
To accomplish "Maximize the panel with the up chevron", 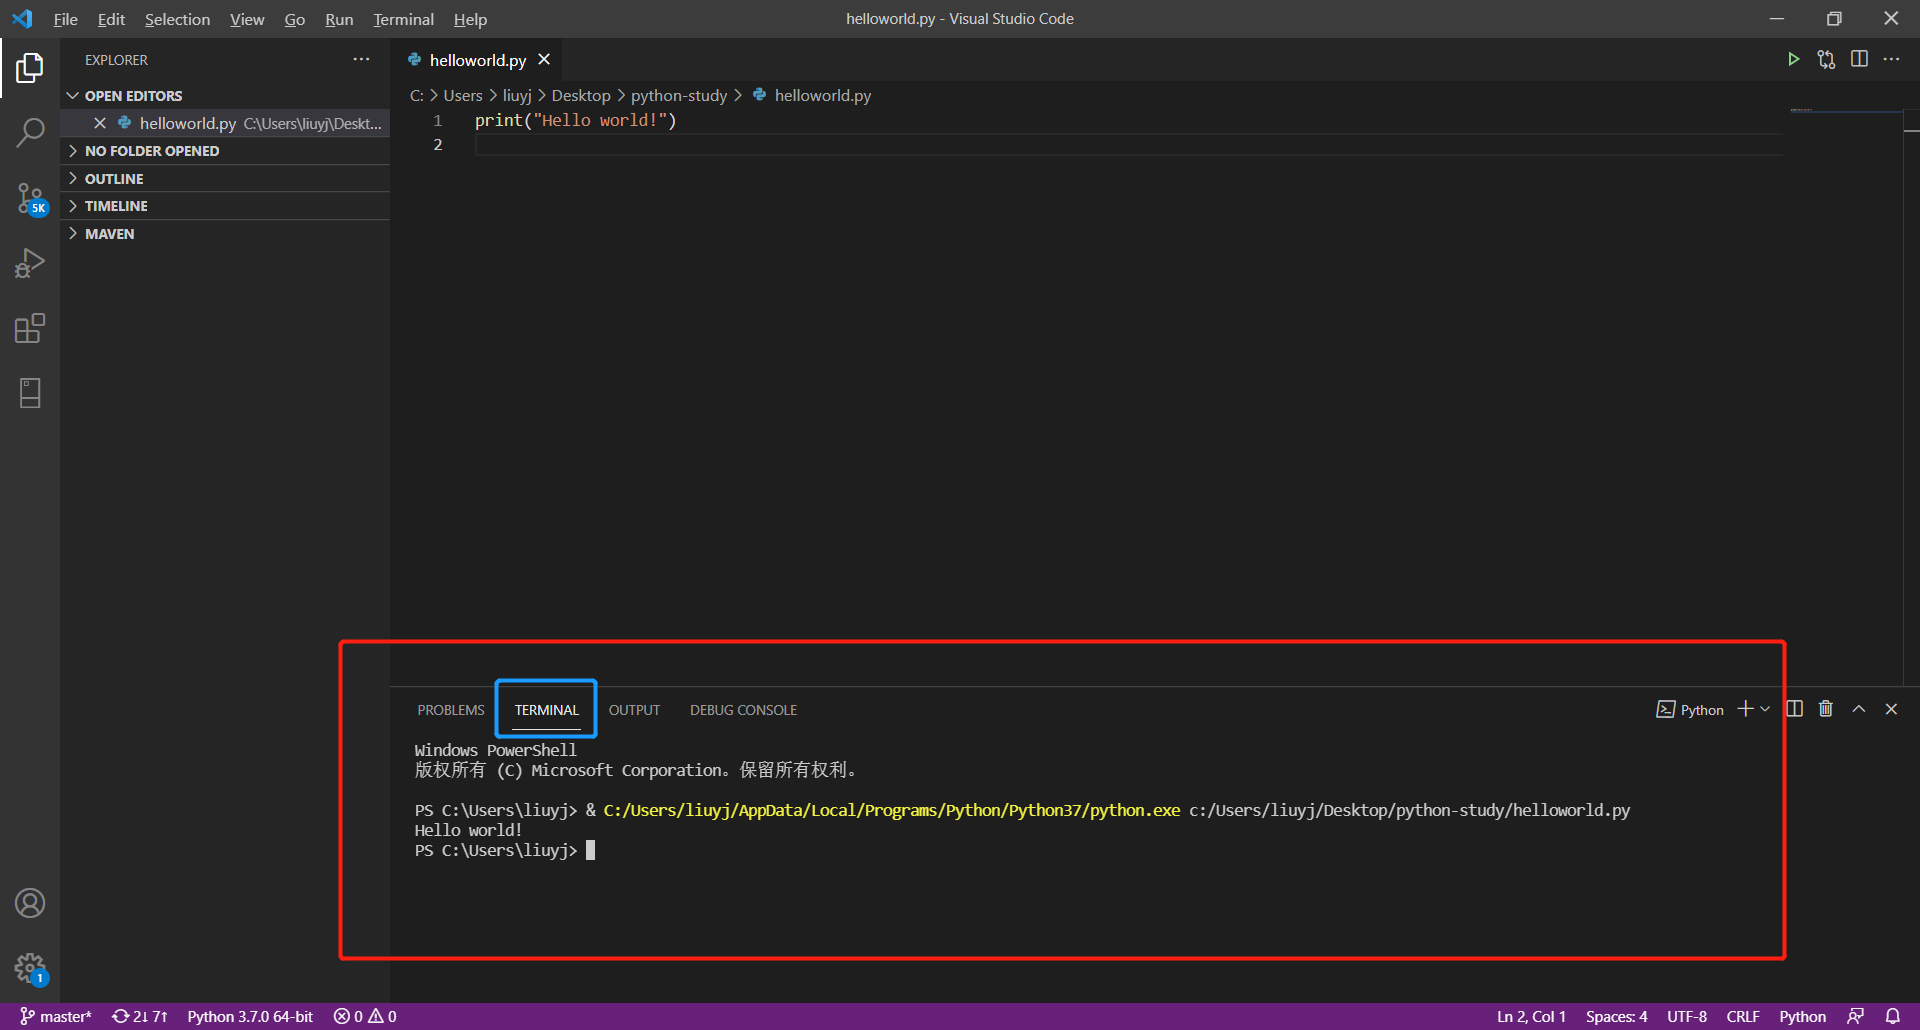I will click(1859, 708).
